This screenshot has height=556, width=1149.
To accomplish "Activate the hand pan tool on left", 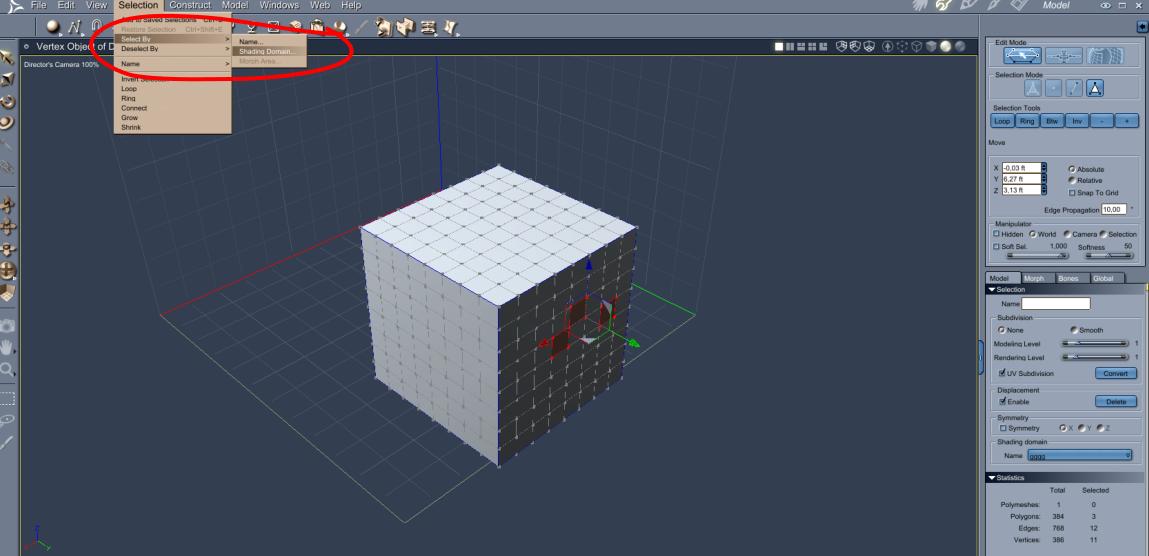I will 7,346.
